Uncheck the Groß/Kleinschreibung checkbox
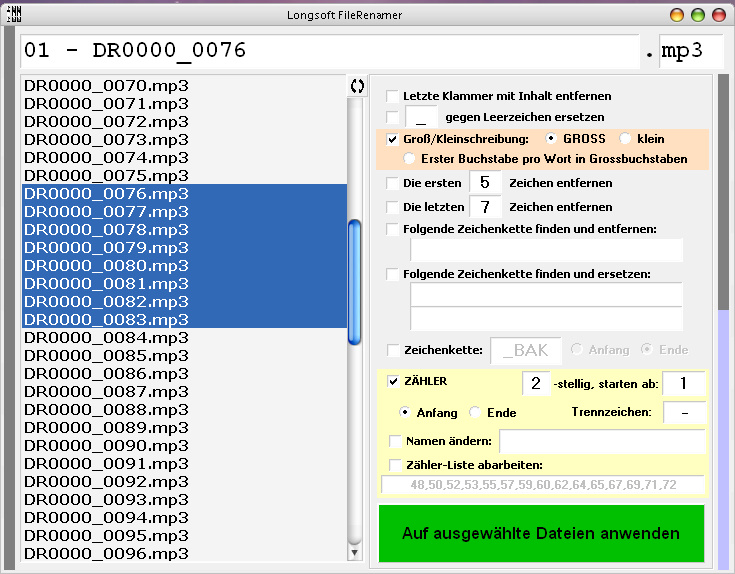 tap(393, 139)
